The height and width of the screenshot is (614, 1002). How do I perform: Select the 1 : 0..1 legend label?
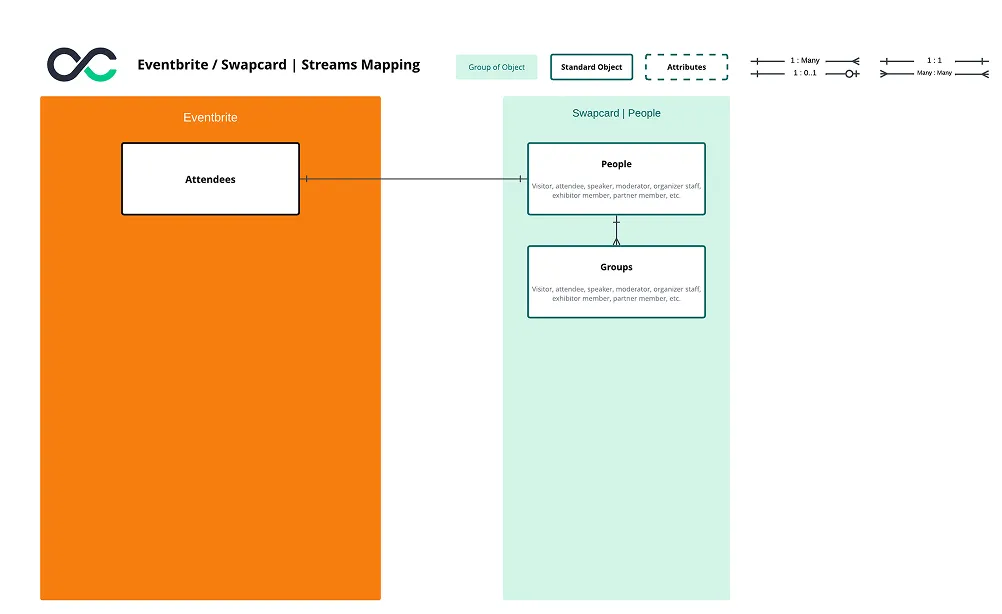pos(805,73)
